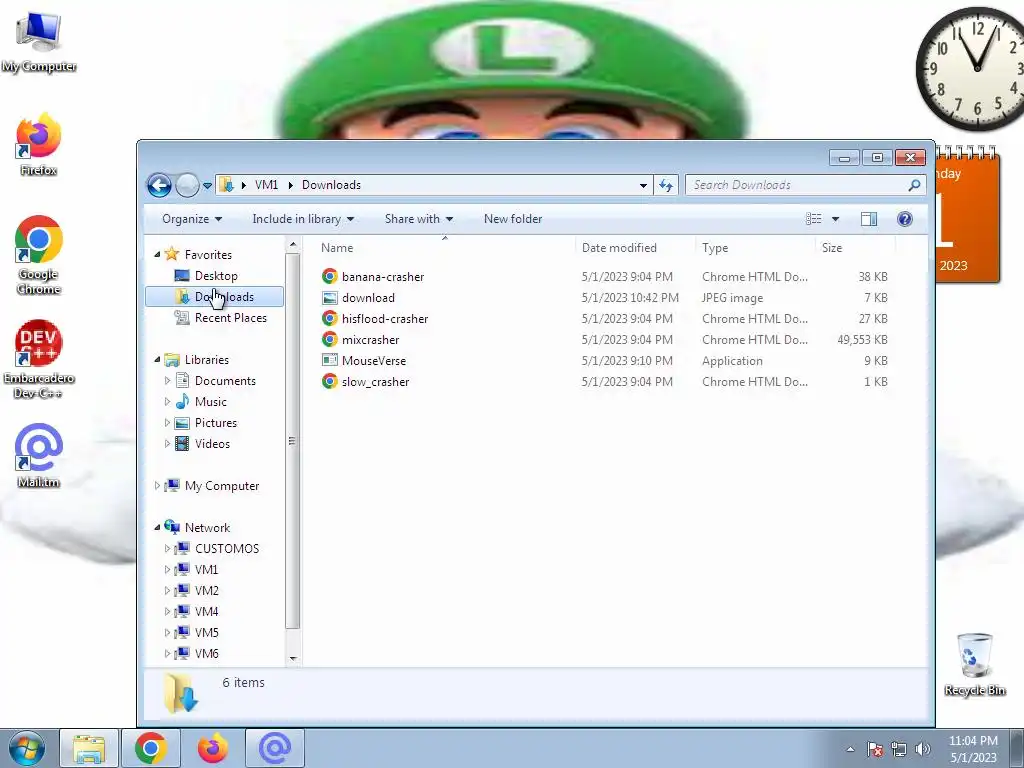This screenshot has height=768, width=1024.
Task: Select Desktop under Favorites
Action: click(216, 276)
